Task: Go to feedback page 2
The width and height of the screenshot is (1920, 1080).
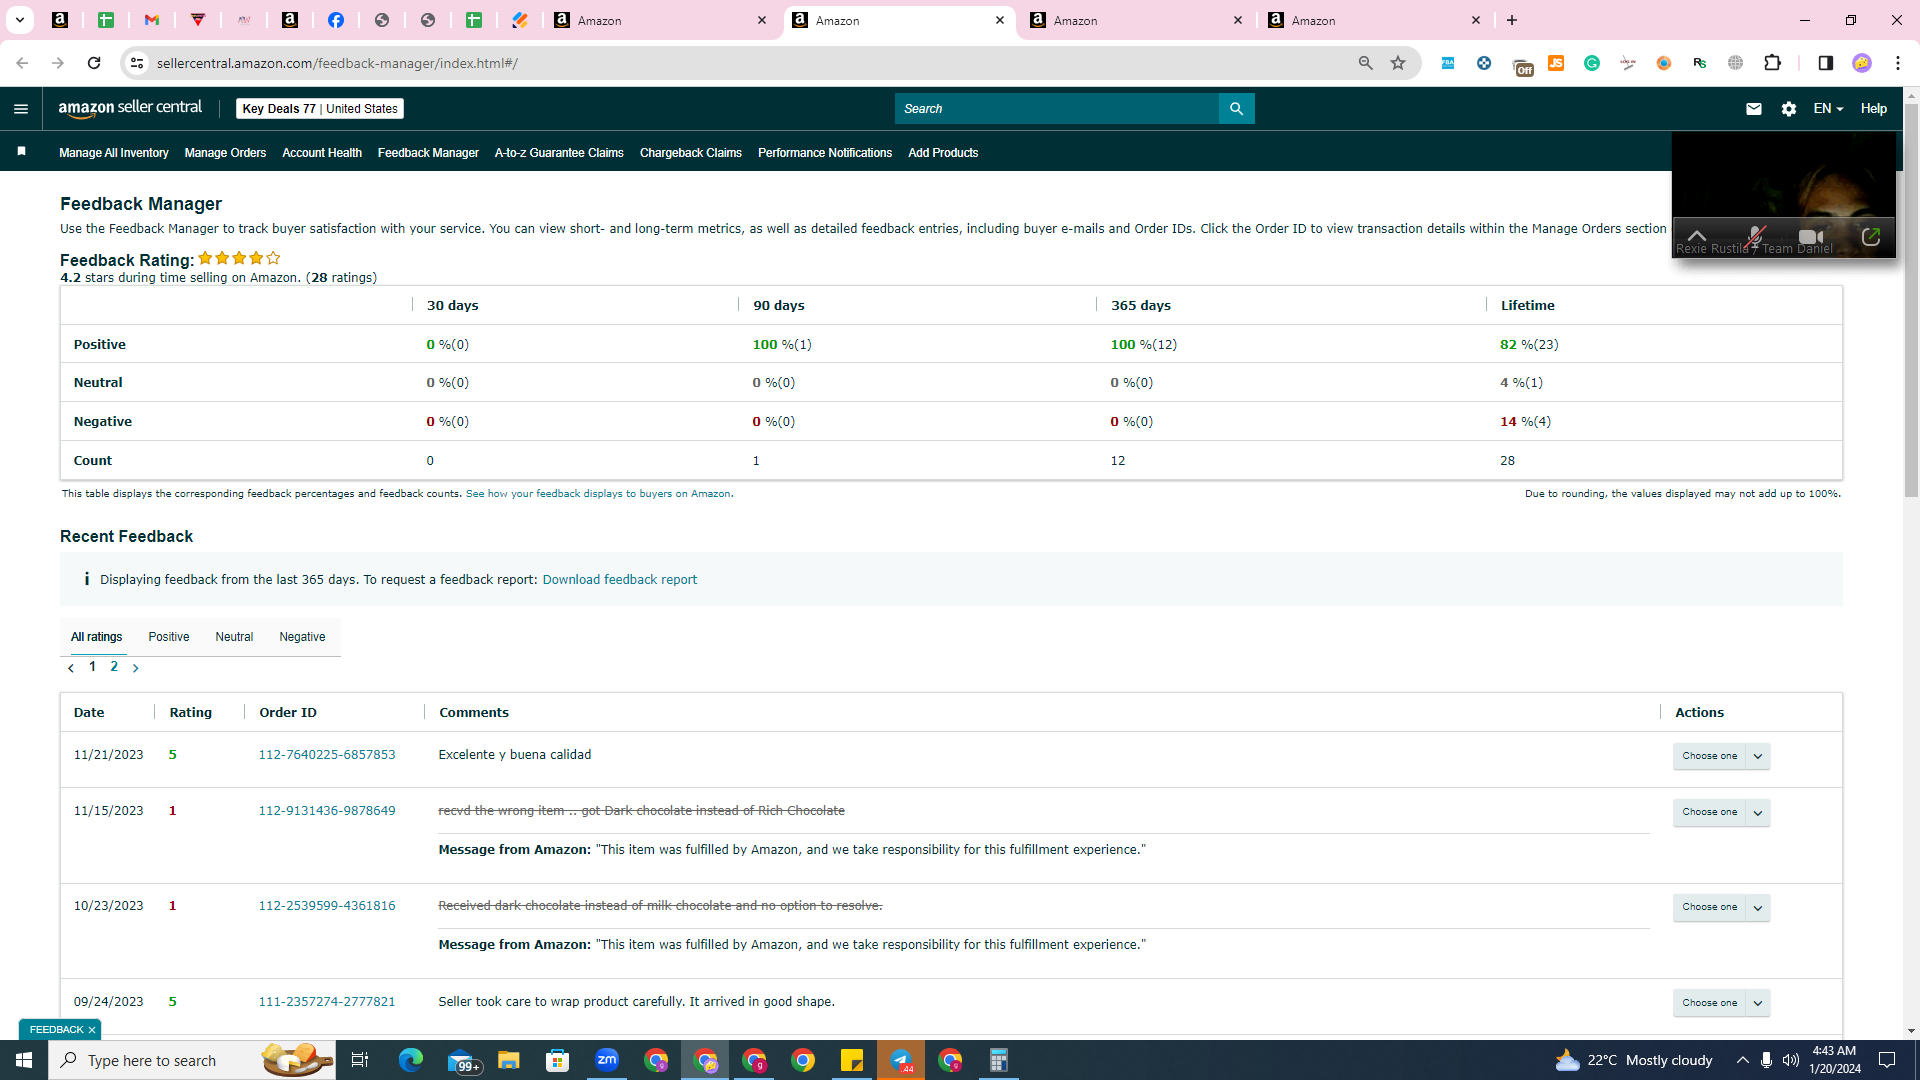Action: 114,667
